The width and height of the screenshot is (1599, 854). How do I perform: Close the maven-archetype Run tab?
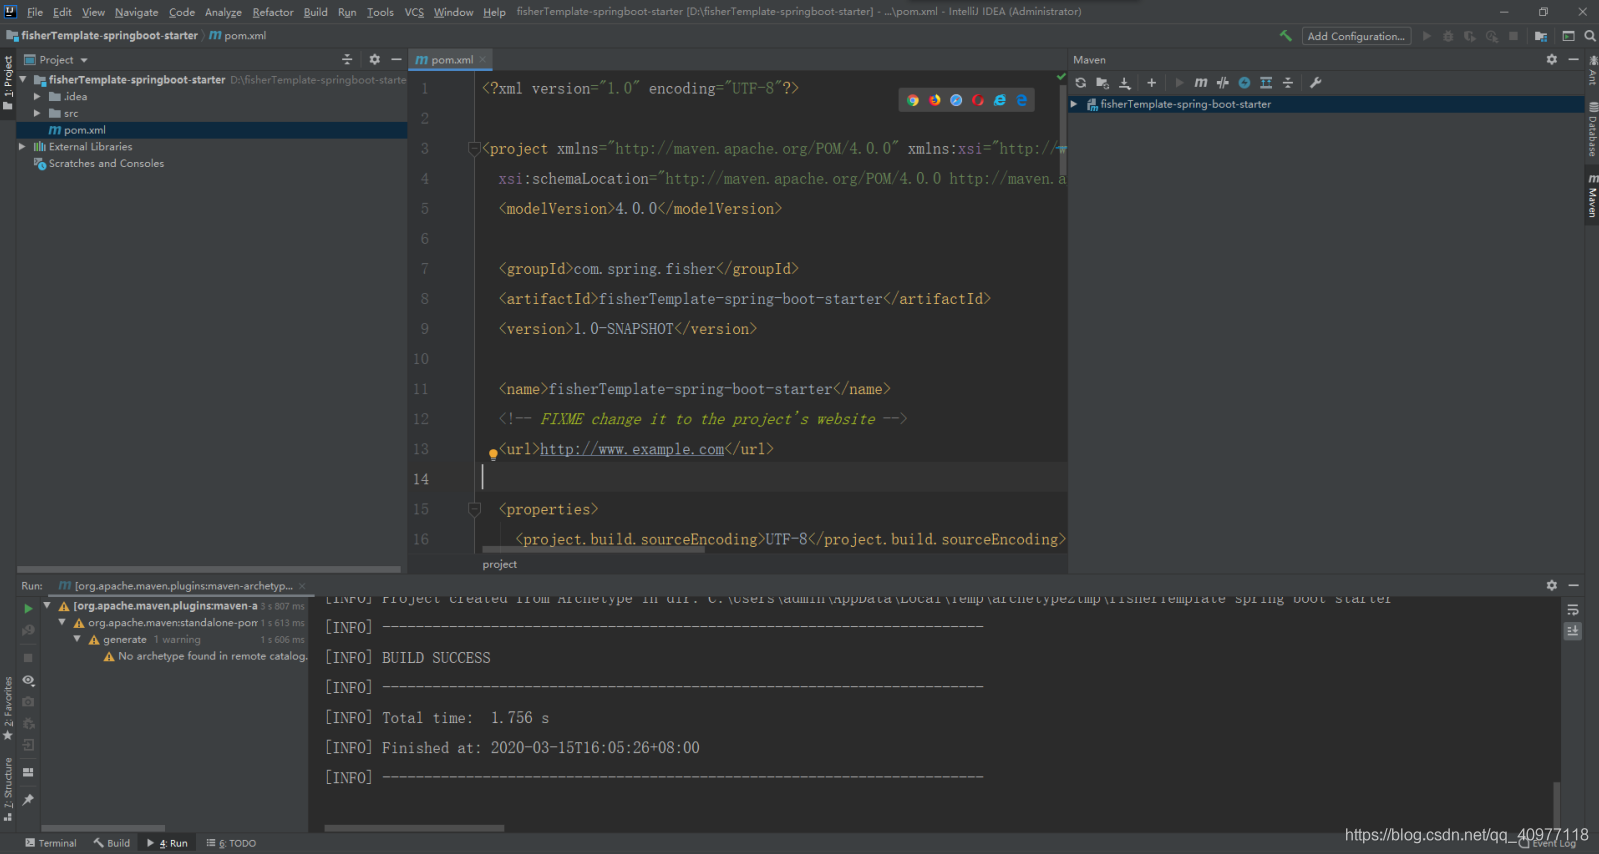click(302, 586)
